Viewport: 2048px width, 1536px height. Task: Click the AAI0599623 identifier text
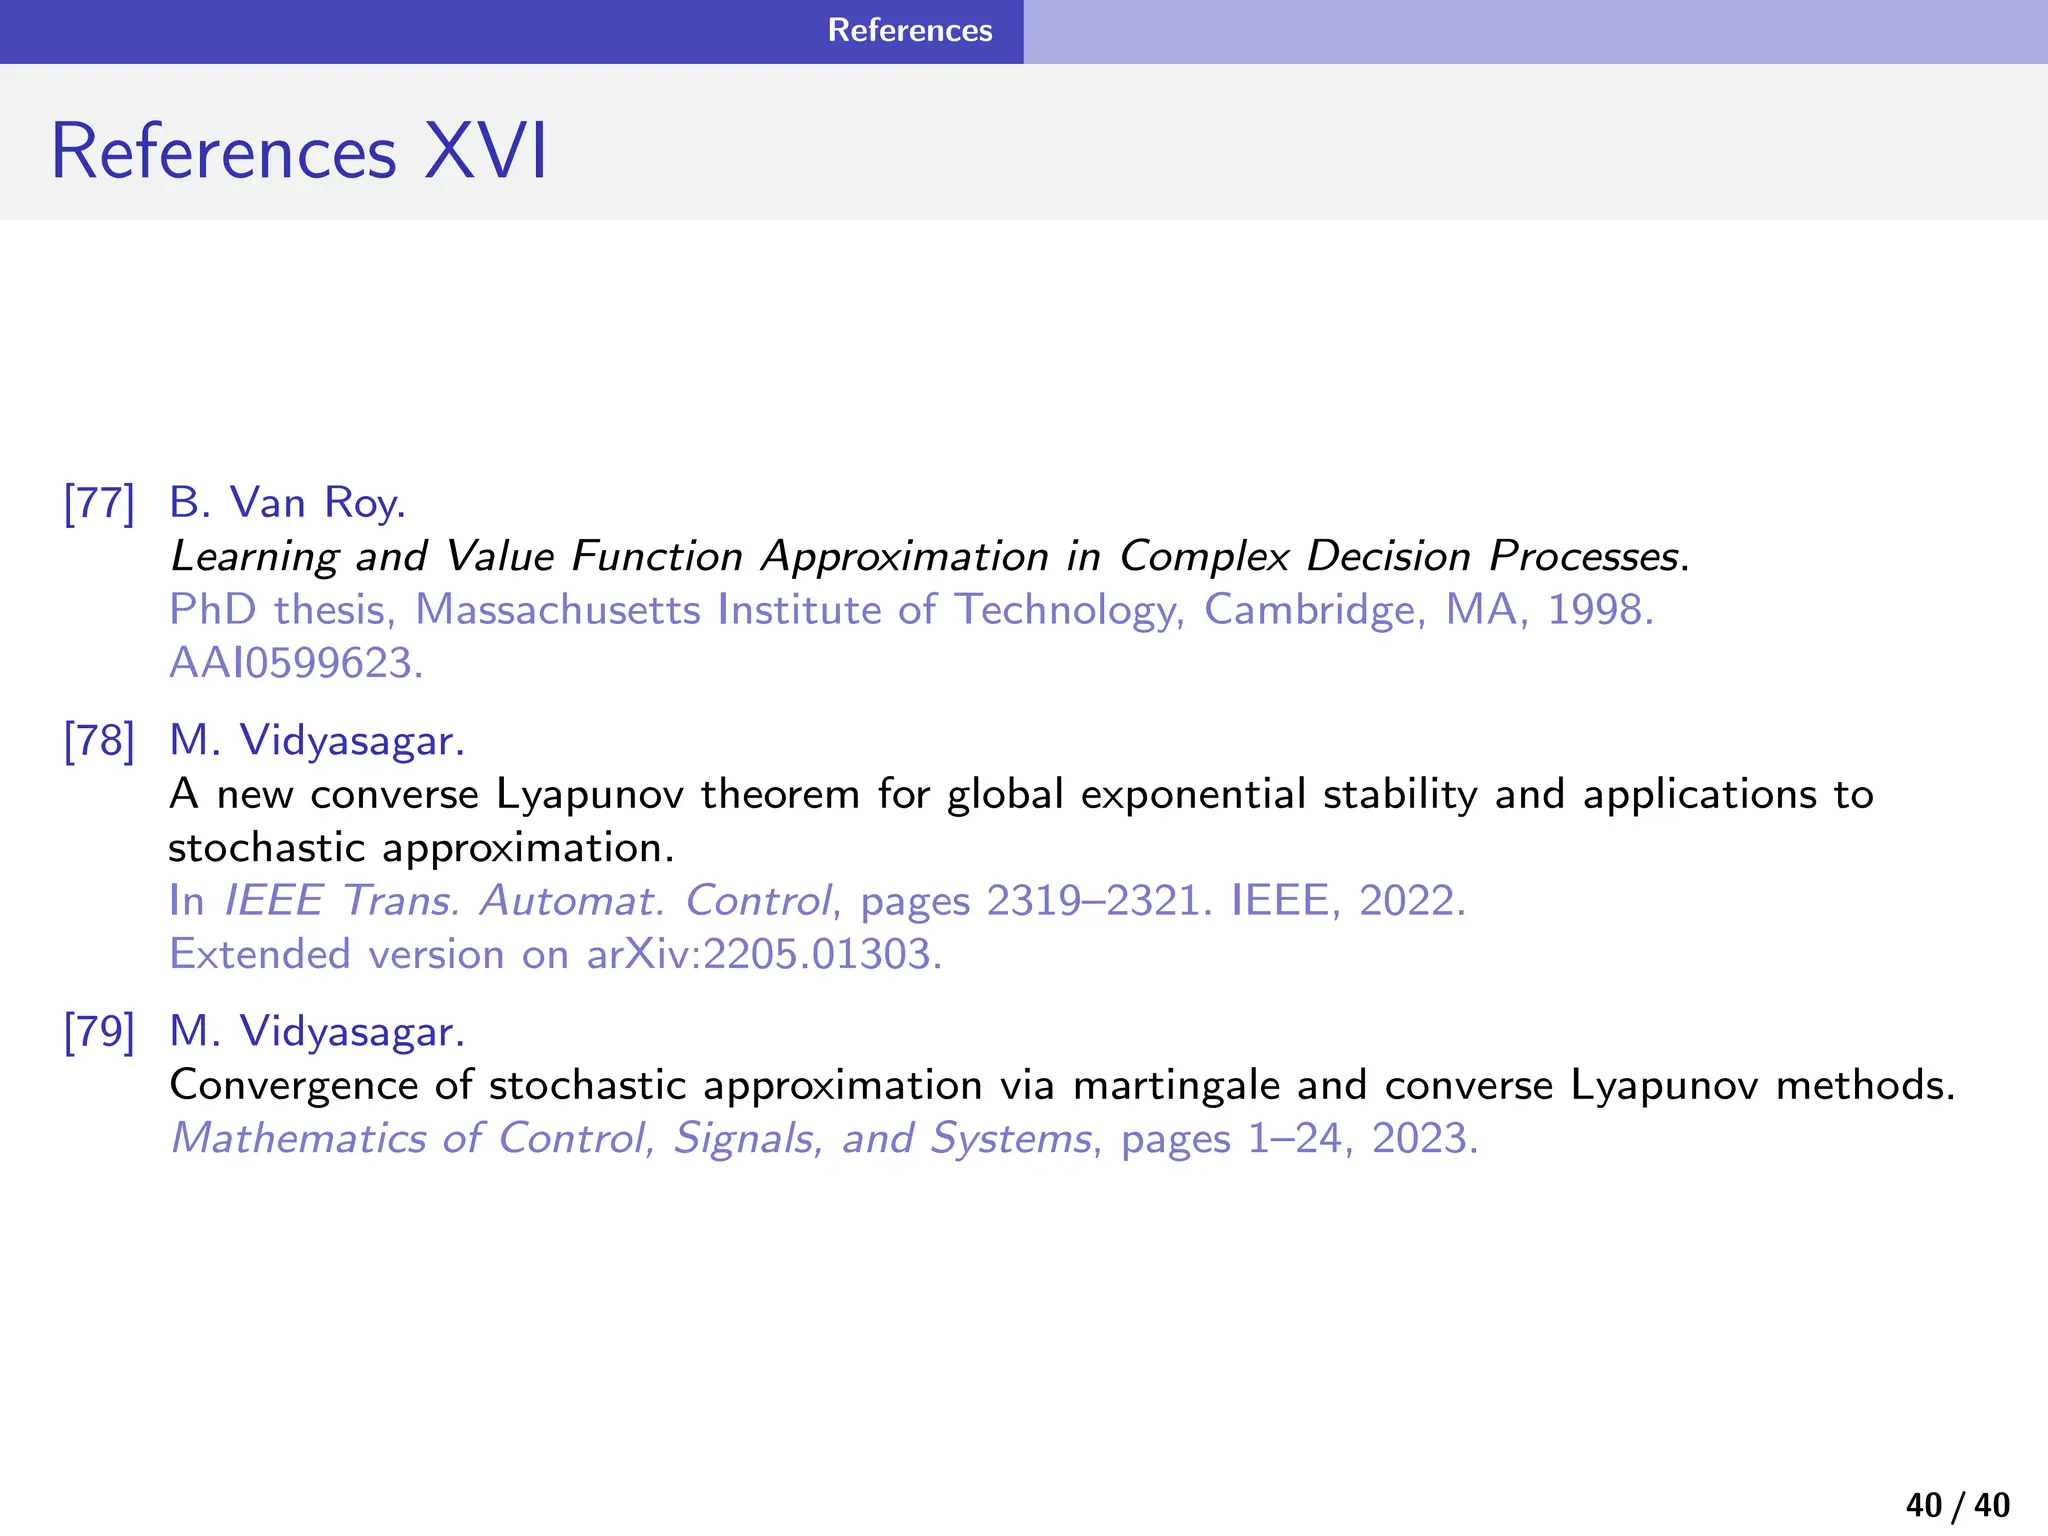click(x=296, y=663)
